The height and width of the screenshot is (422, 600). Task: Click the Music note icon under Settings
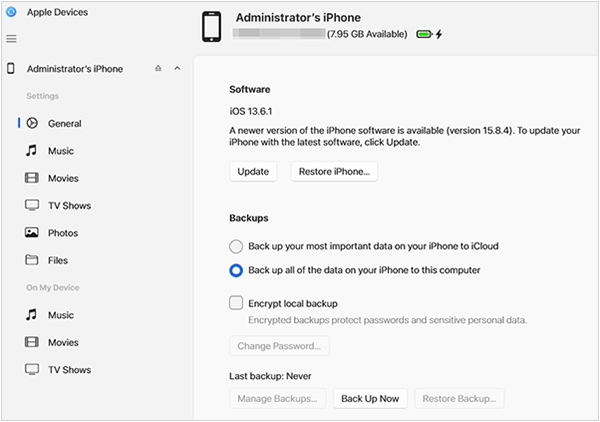[x=31, y=150]
